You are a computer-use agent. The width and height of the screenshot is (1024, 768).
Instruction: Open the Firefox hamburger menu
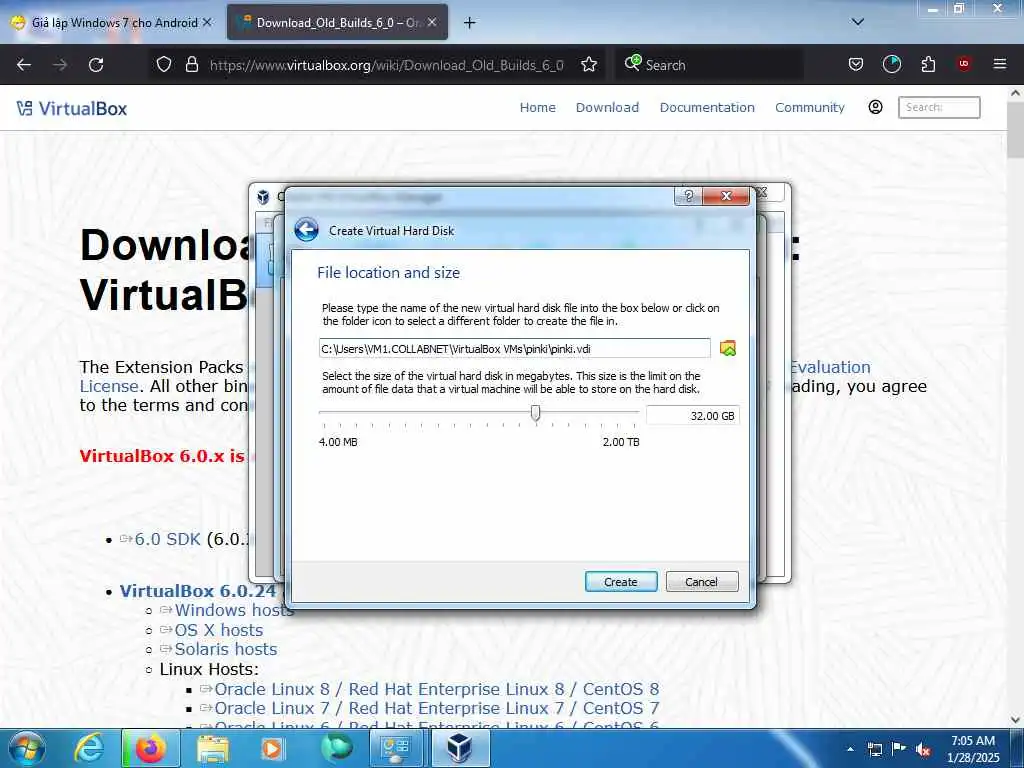click(x=999, y=65)
